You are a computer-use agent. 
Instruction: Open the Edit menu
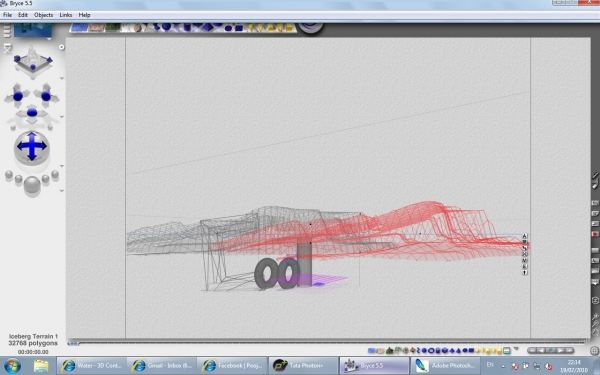click(x=23, y=15)
